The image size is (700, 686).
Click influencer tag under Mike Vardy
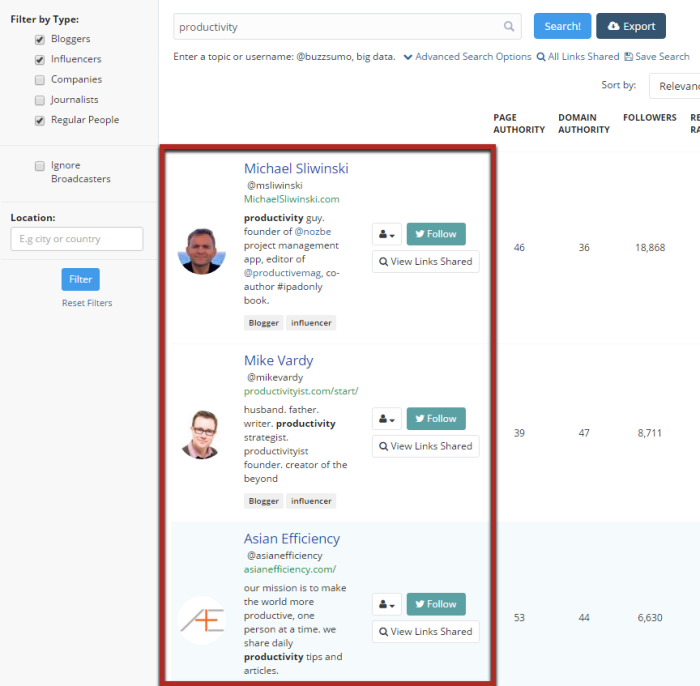tap(311, 501)
